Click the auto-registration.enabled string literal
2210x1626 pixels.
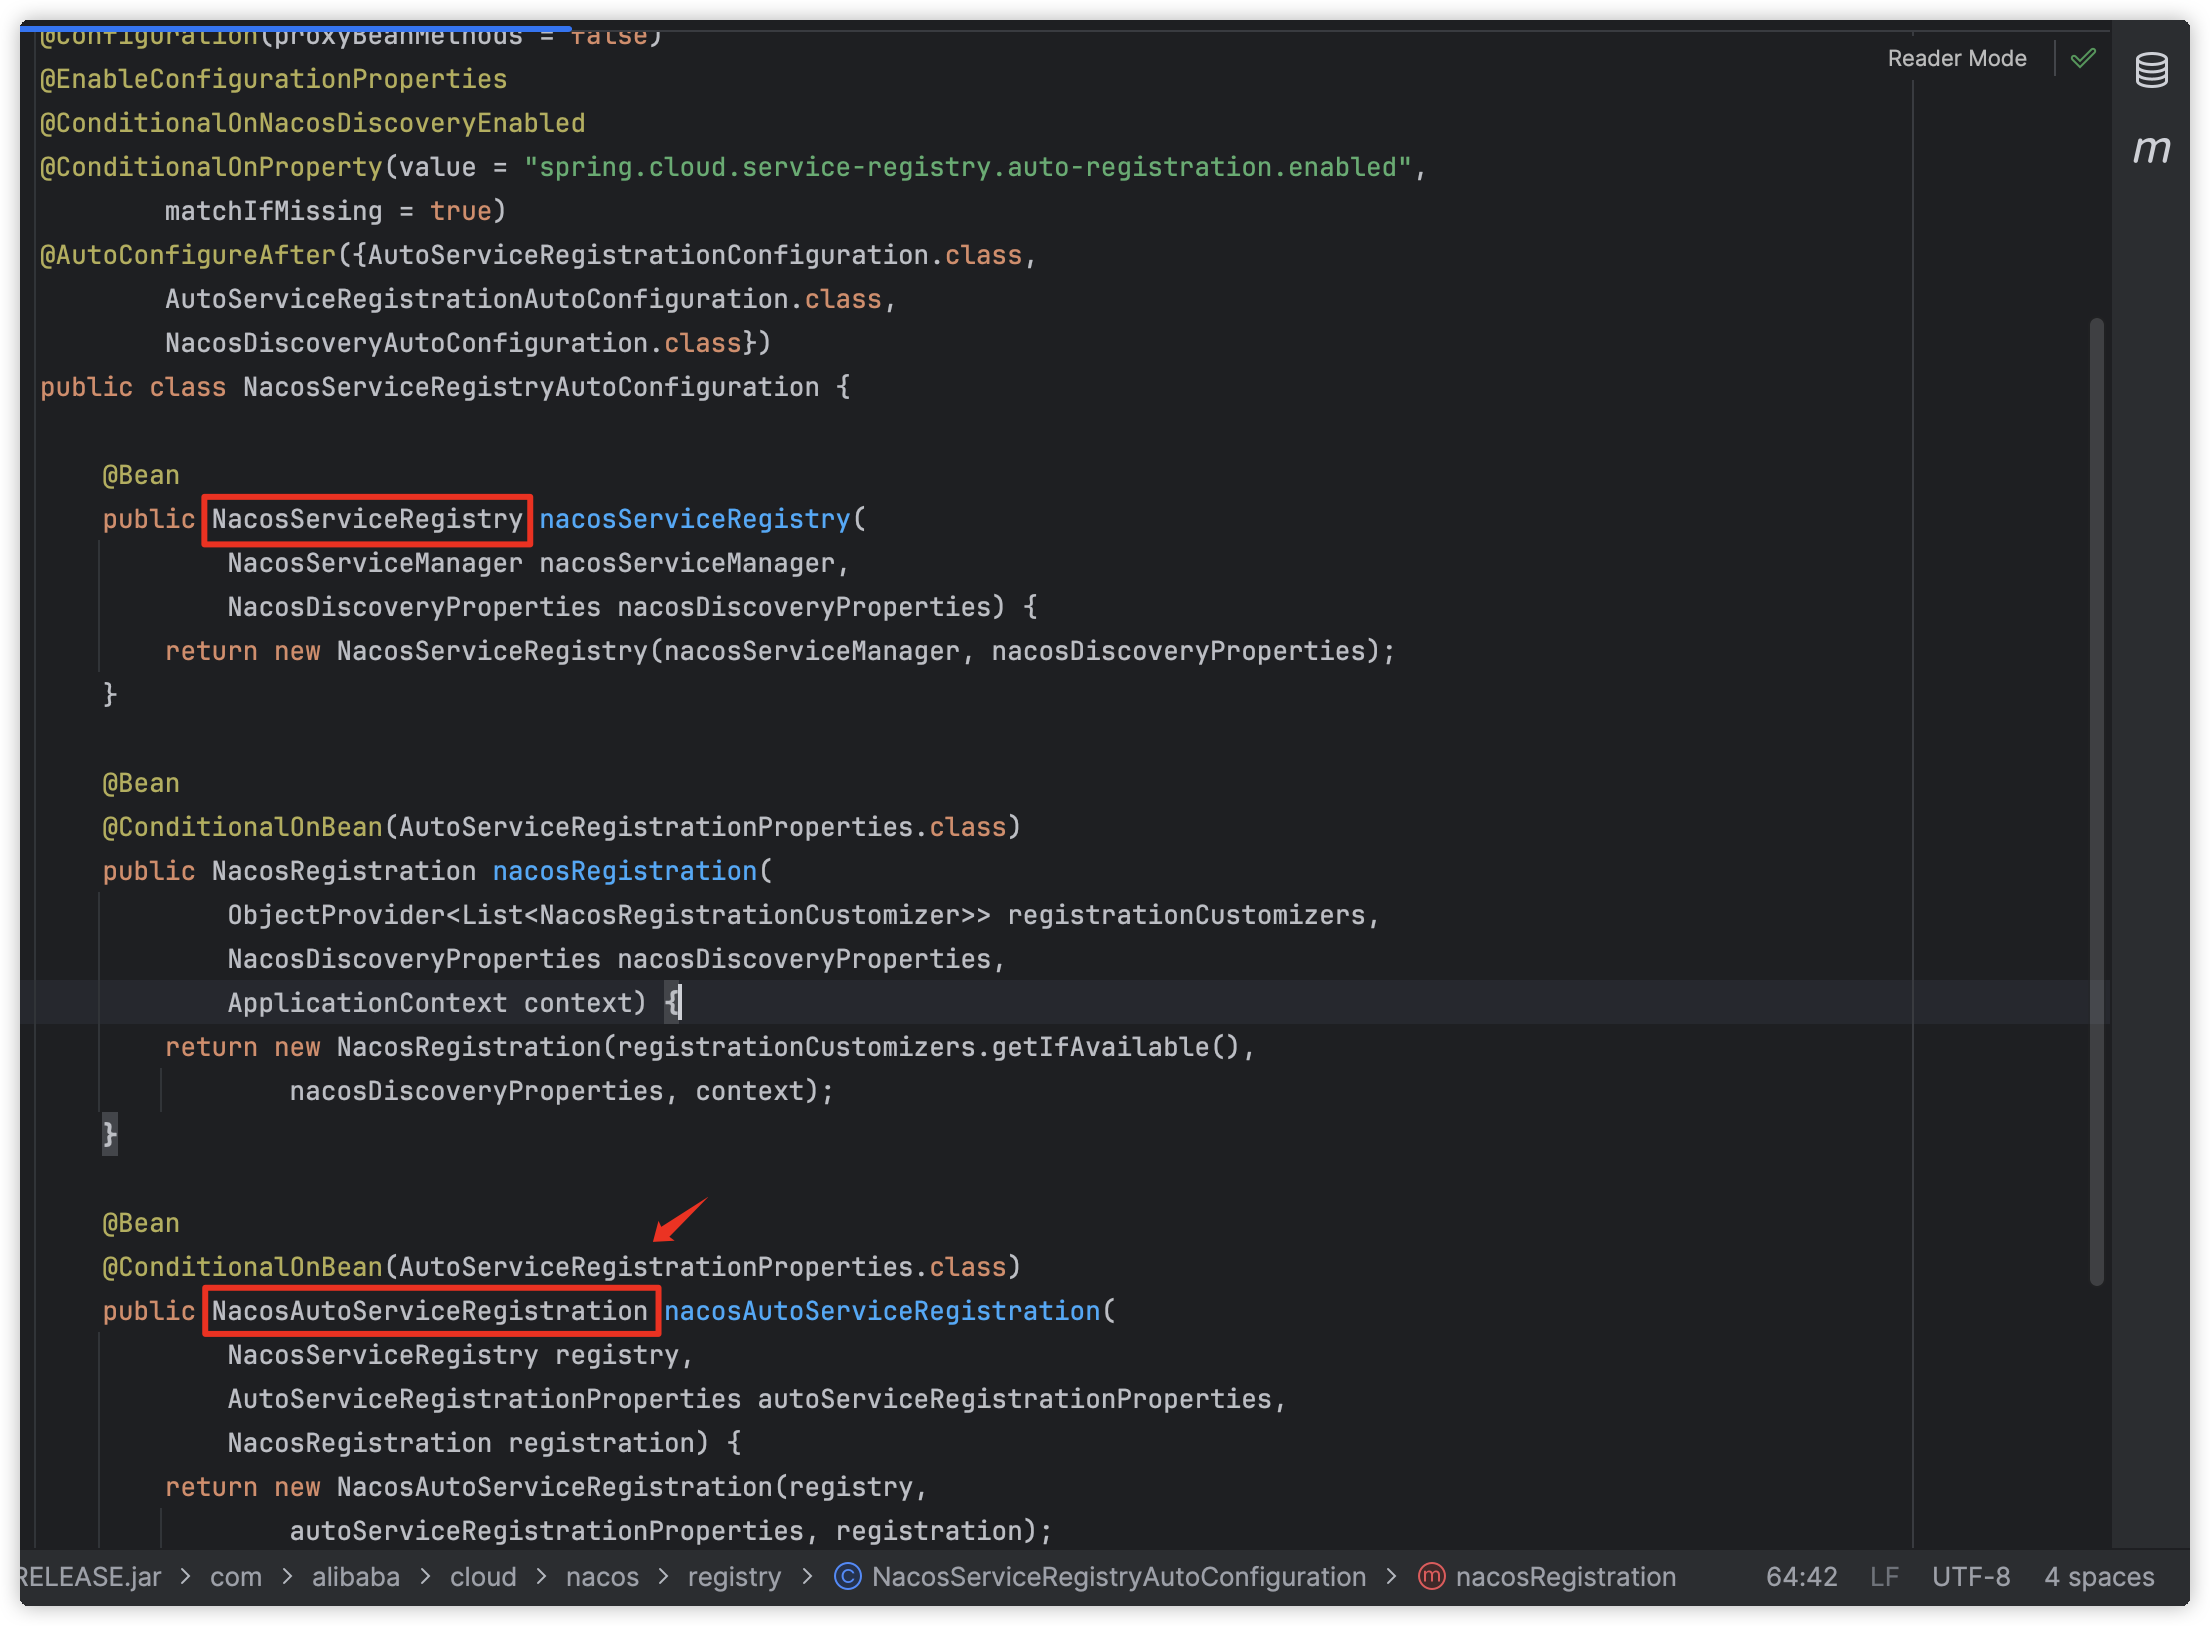pos(968,166)
